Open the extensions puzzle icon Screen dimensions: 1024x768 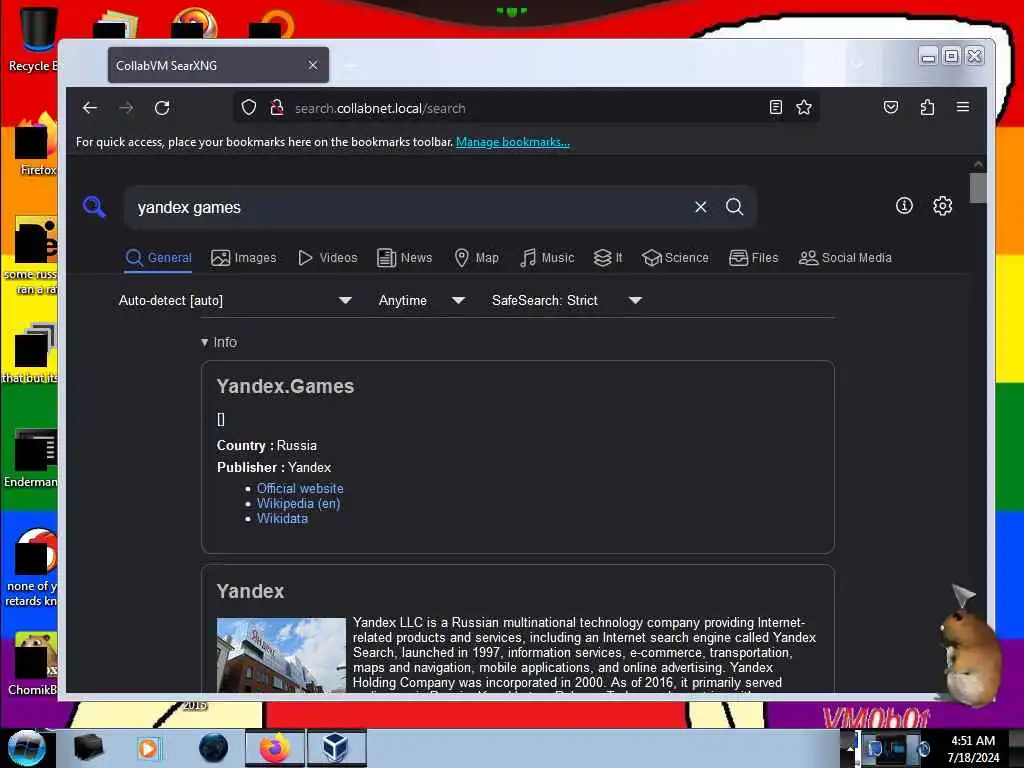tap(927, 107)
